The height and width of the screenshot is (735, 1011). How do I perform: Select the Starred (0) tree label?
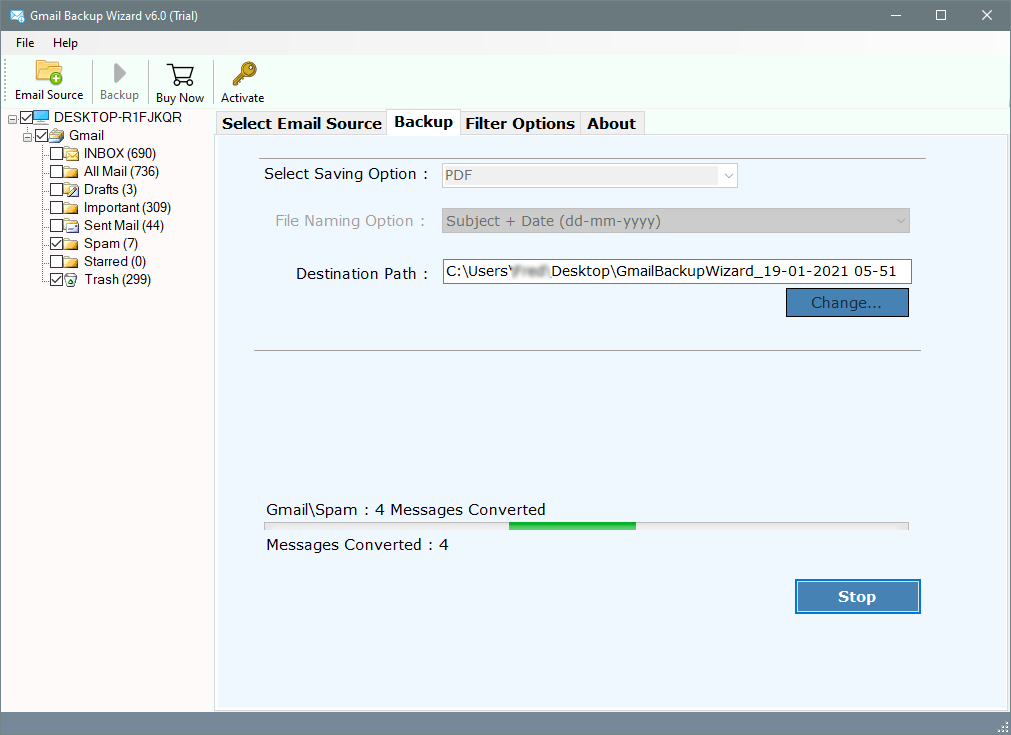(115, 262)
